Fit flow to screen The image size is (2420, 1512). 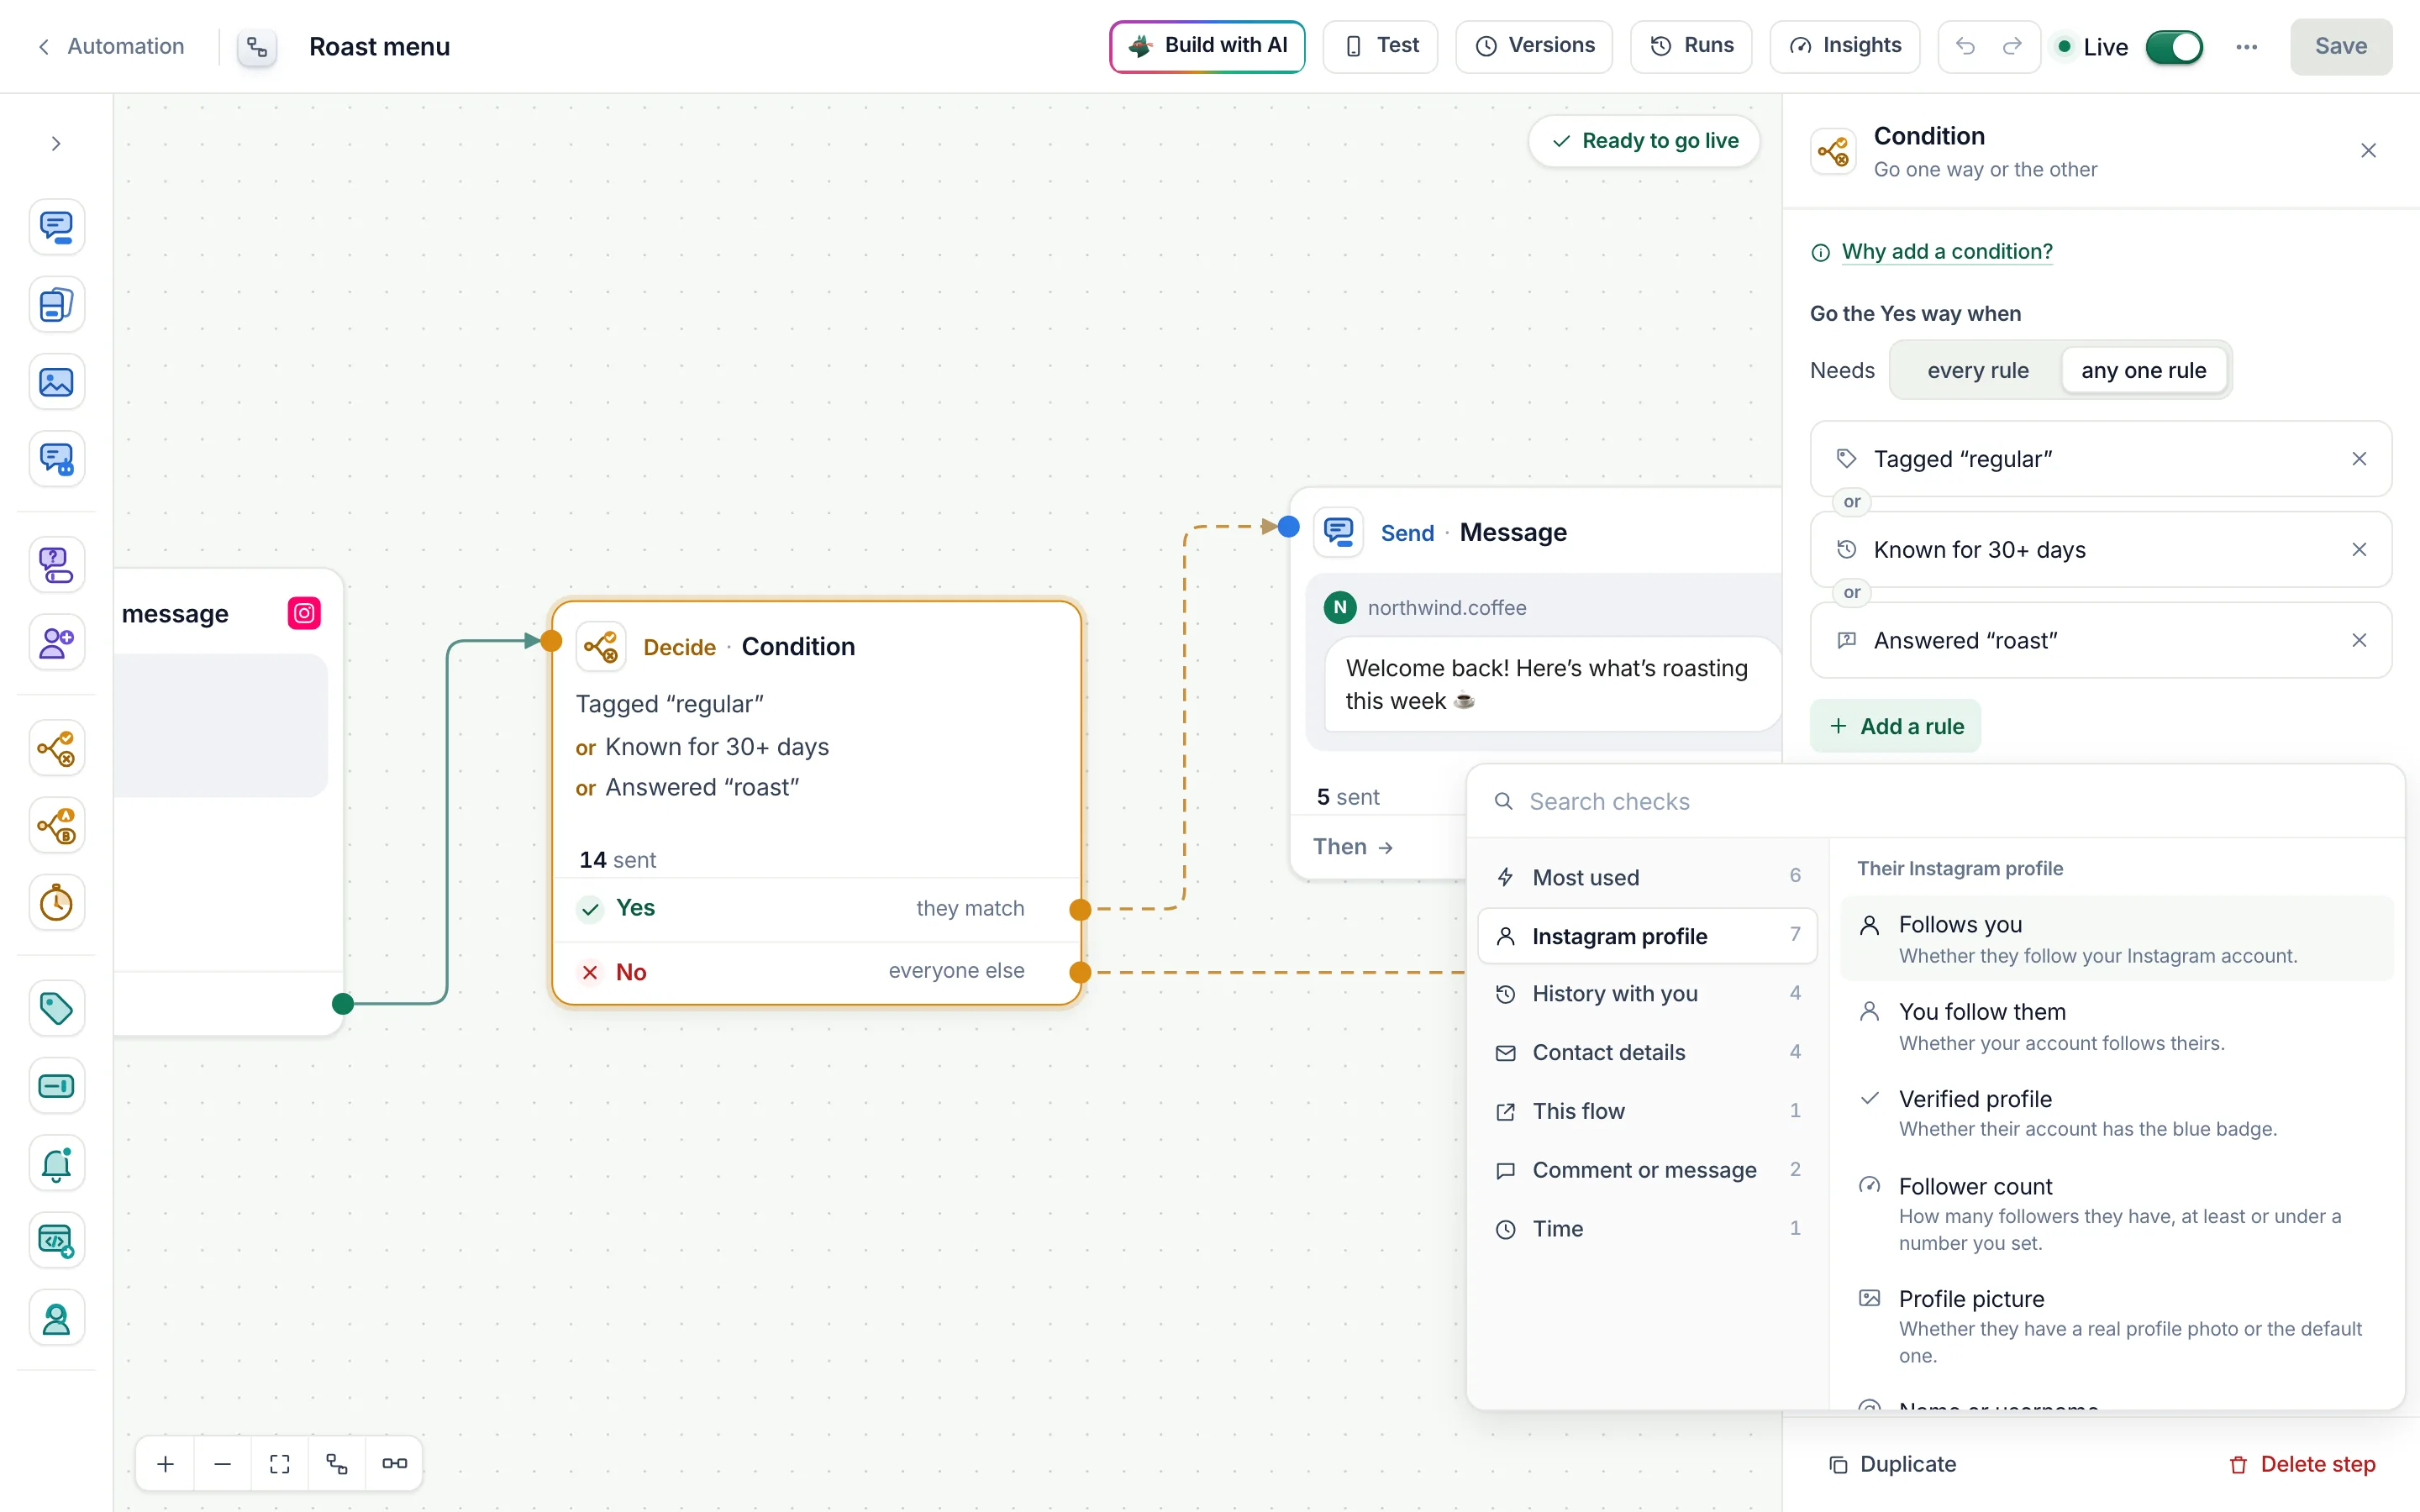280,1464
